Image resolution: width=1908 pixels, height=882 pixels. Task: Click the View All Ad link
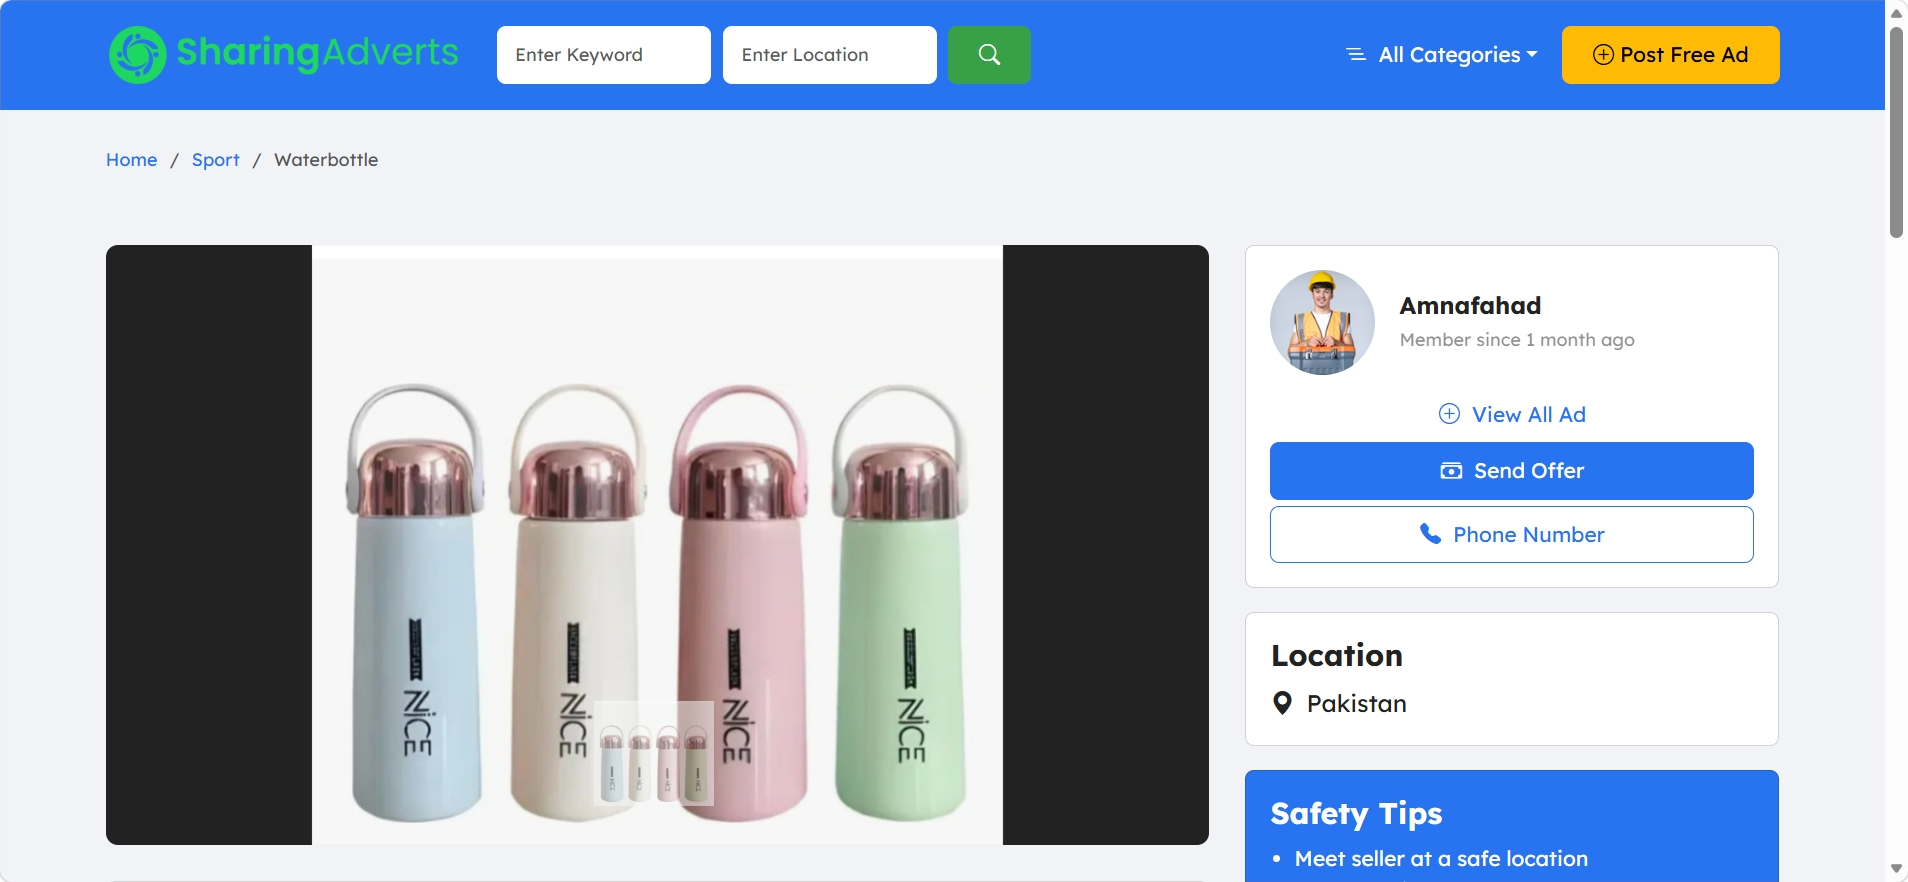tap(1512, 414)
